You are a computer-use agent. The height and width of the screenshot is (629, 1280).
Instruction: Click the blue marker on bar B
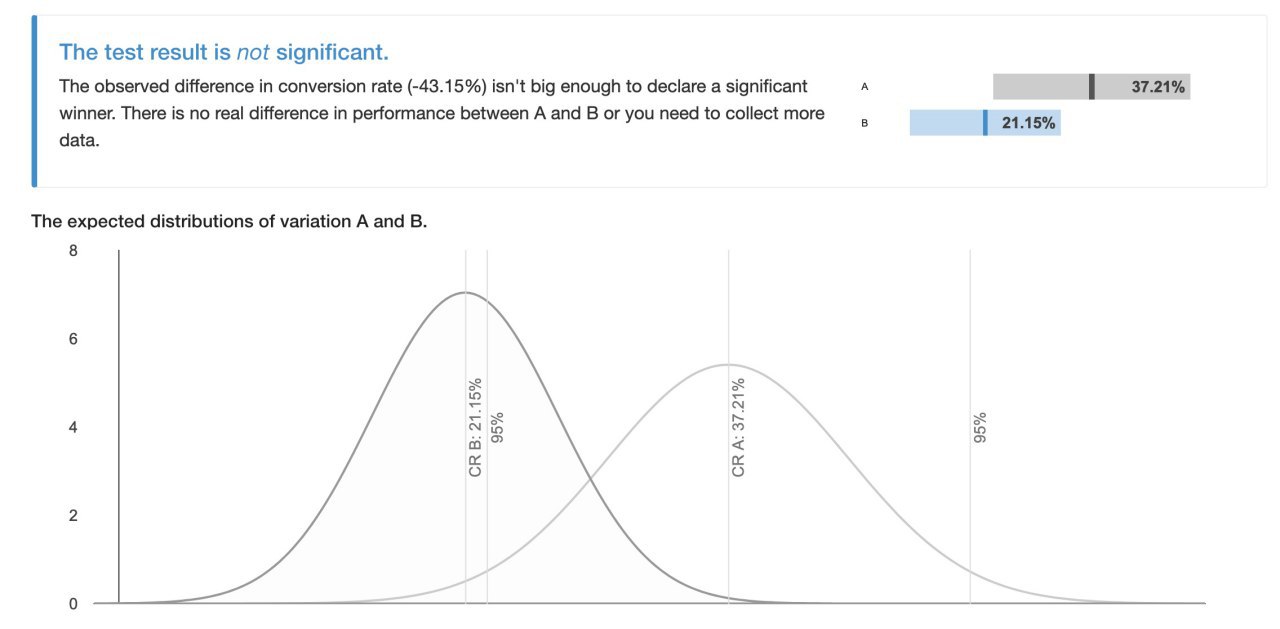coord(985,123)
